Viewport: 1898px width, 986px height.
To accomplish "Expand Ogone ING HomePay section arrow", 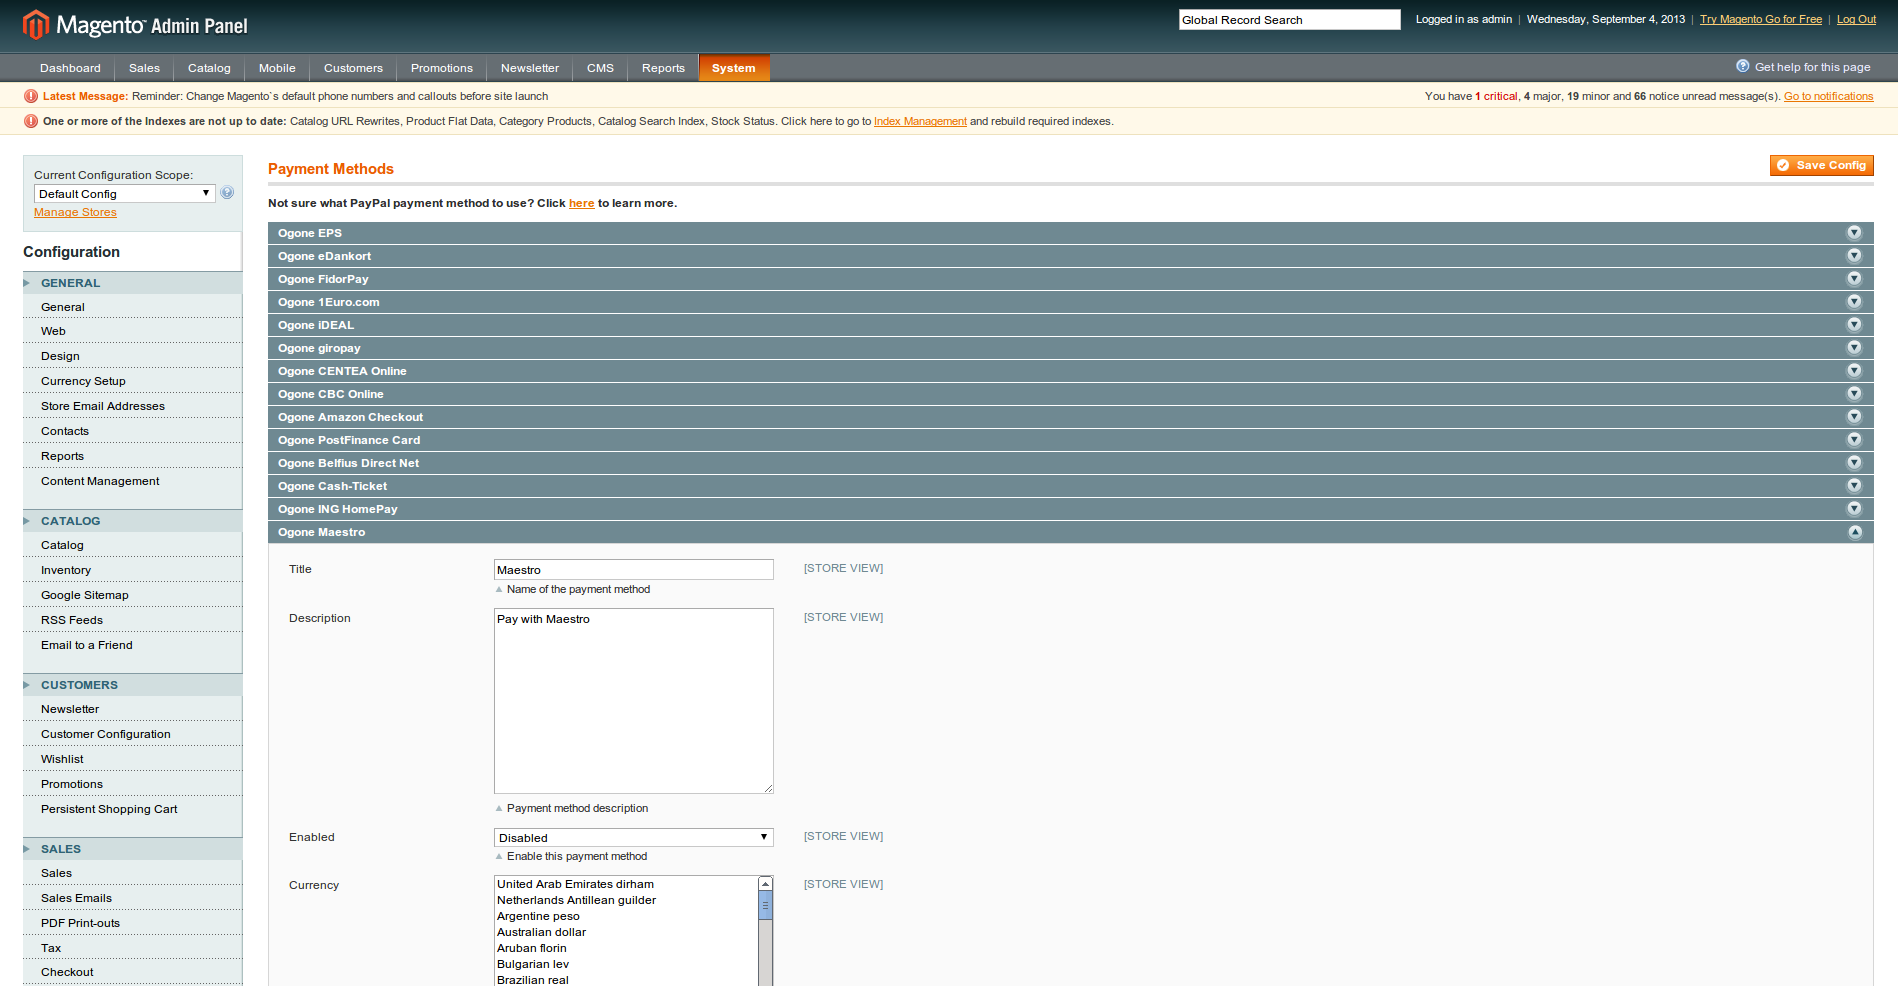I will pyautogui.click(x=1854, y=509).
